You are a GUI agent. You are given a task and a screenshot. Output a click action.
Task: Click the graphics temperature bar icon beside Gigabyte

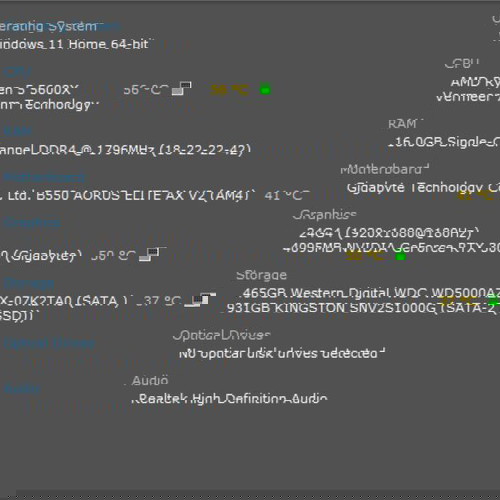[149, 254]
